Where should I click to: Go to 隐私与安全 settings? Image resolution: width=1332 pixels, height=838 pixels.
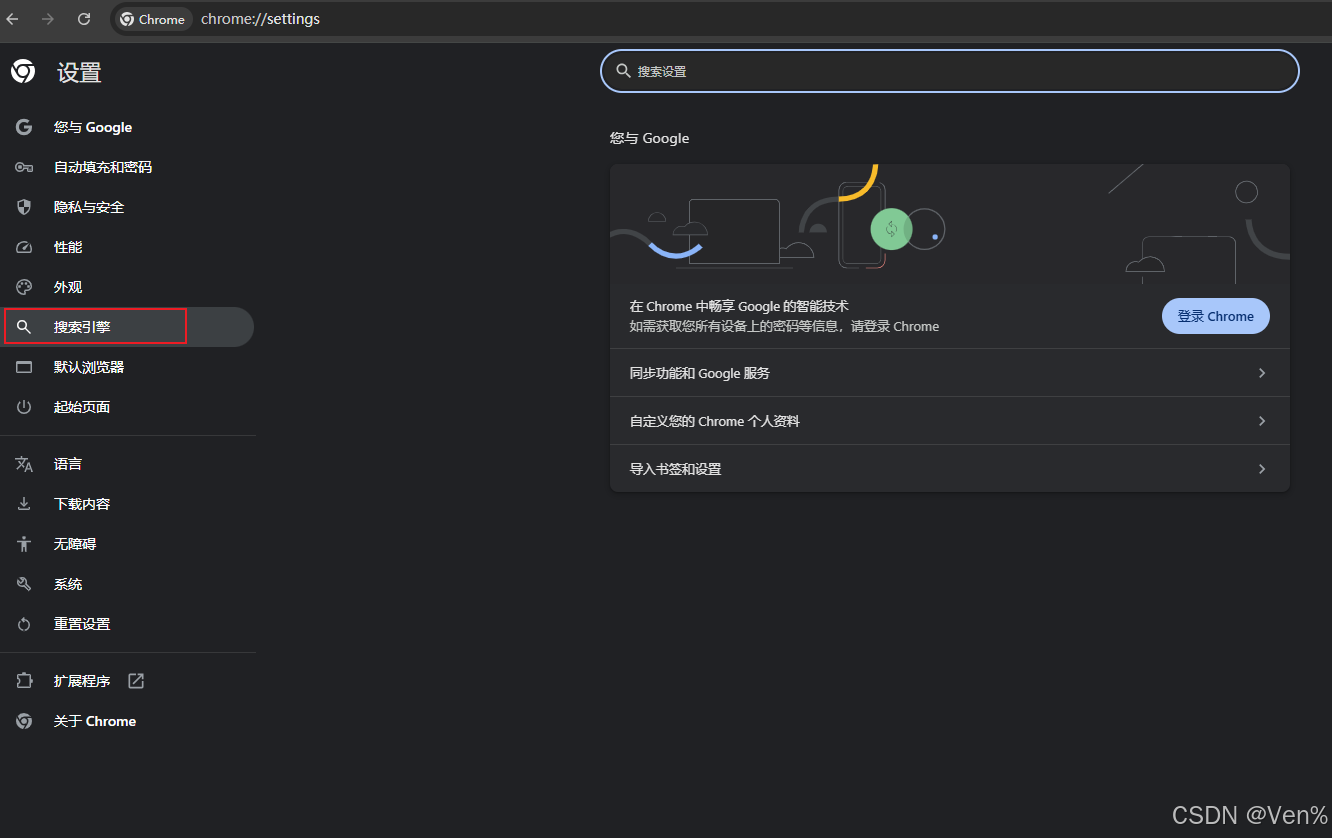127,207
